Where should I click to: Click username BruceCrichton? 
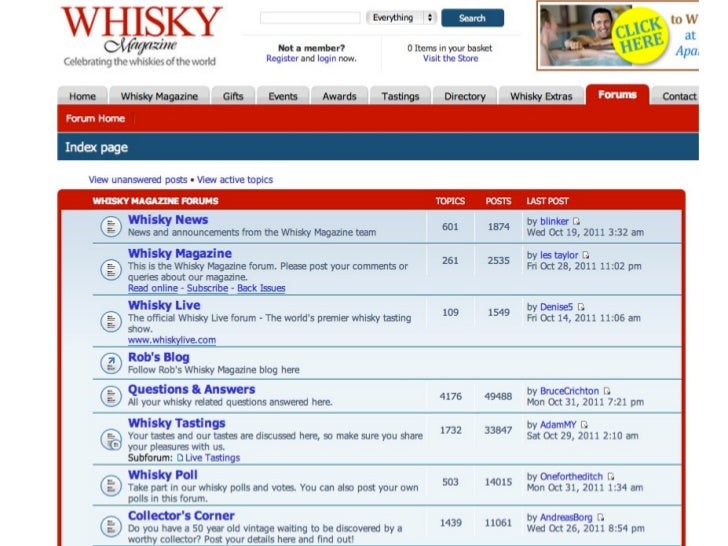[570, 391]
